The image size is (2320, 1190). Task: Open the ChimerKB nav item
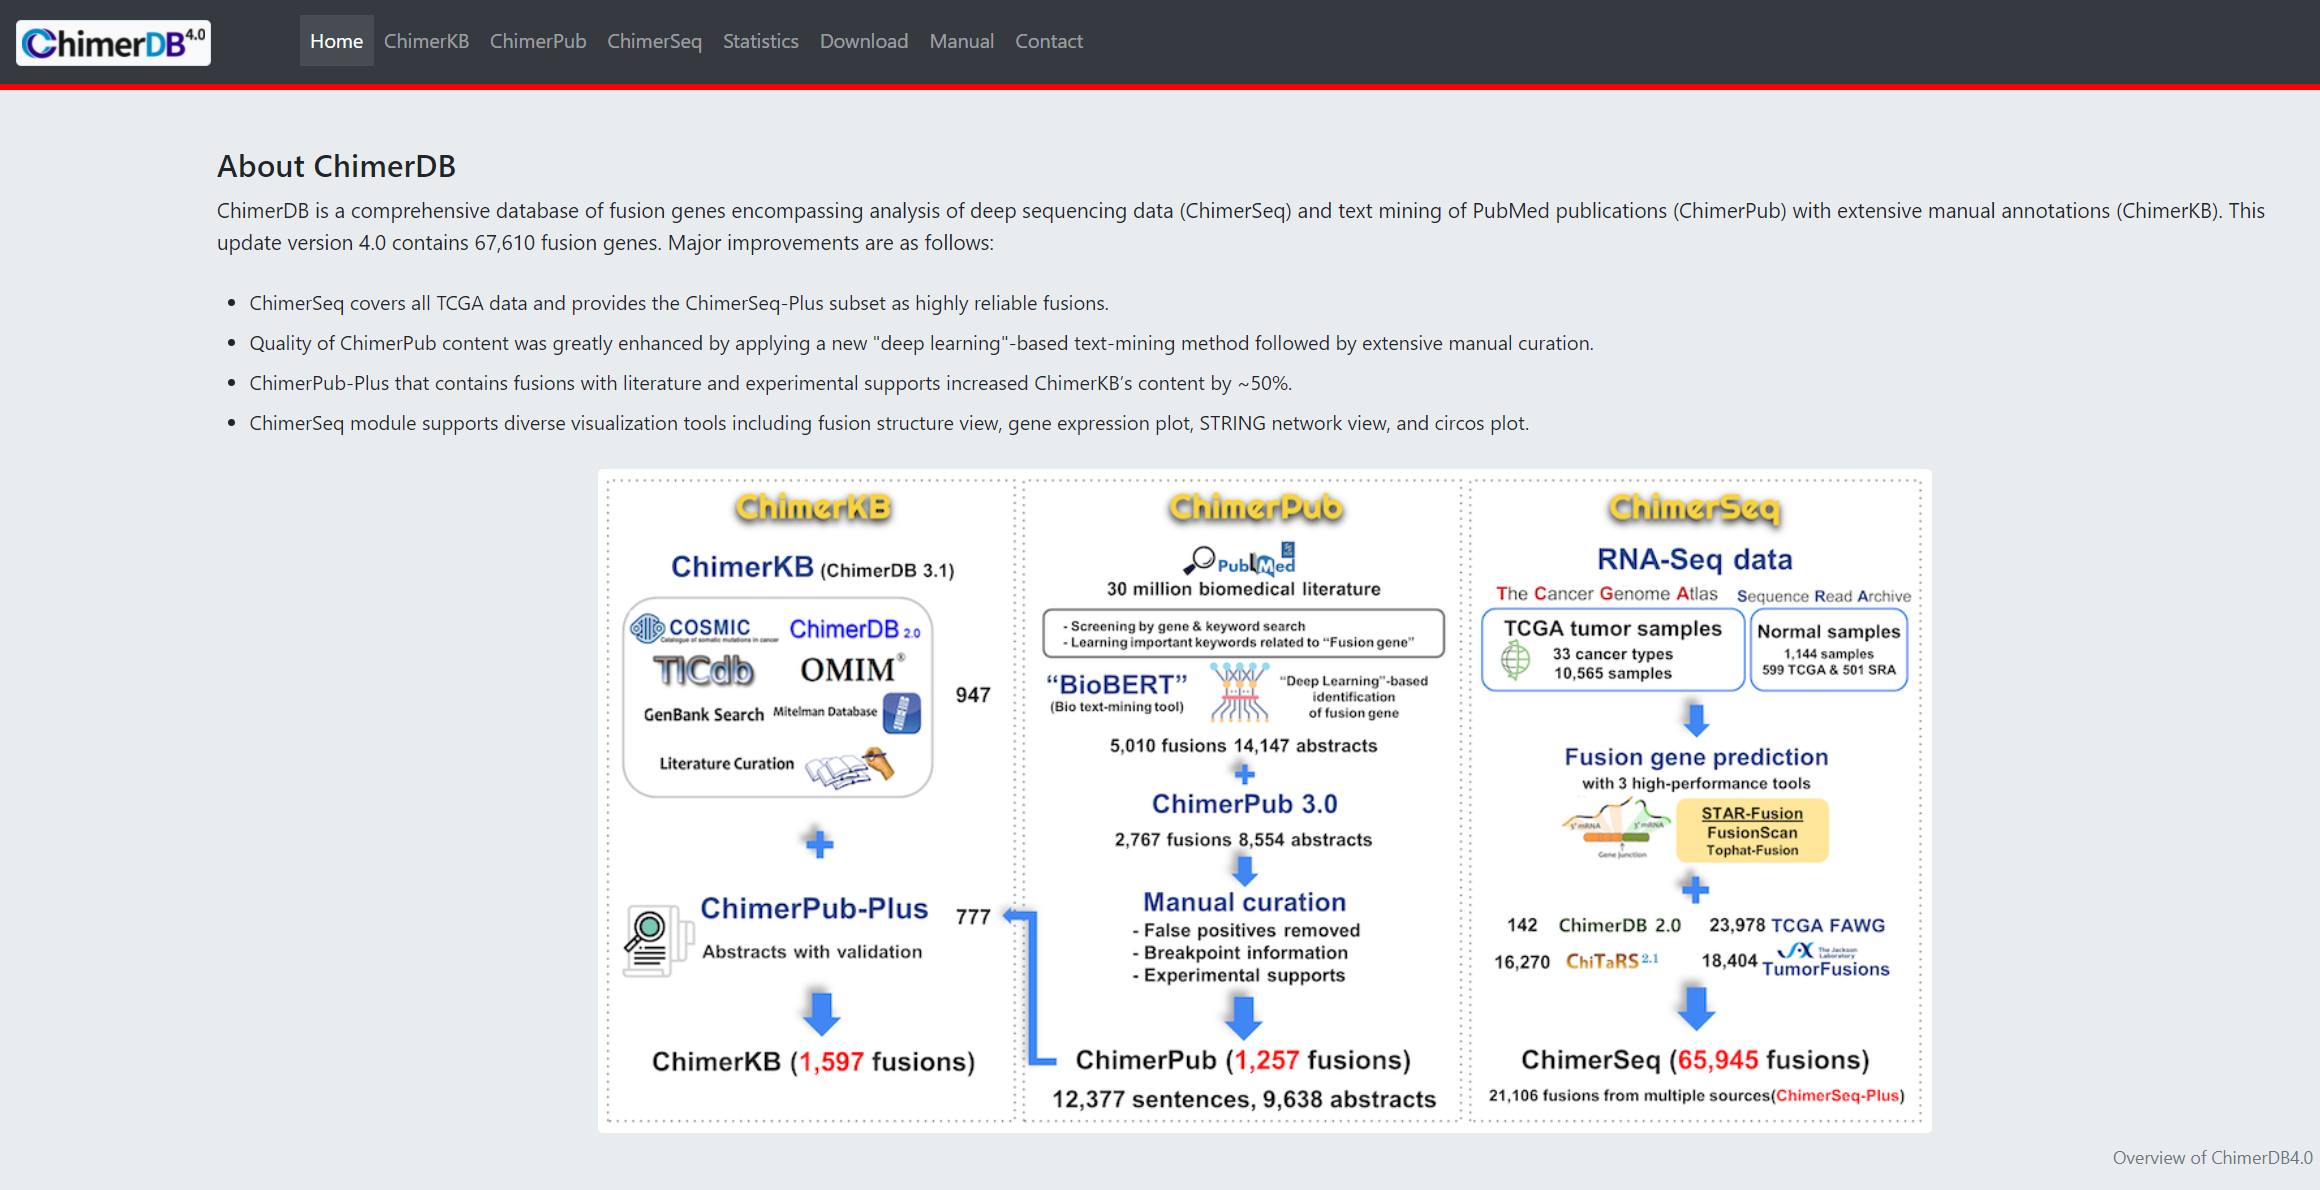[426, 41]
